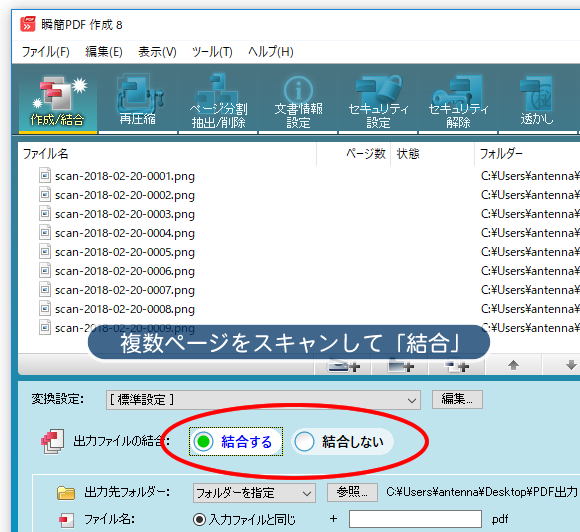Viewport: 580px width, 532px height.
Task: Click the 編集... button
Action: coord(457,399)
